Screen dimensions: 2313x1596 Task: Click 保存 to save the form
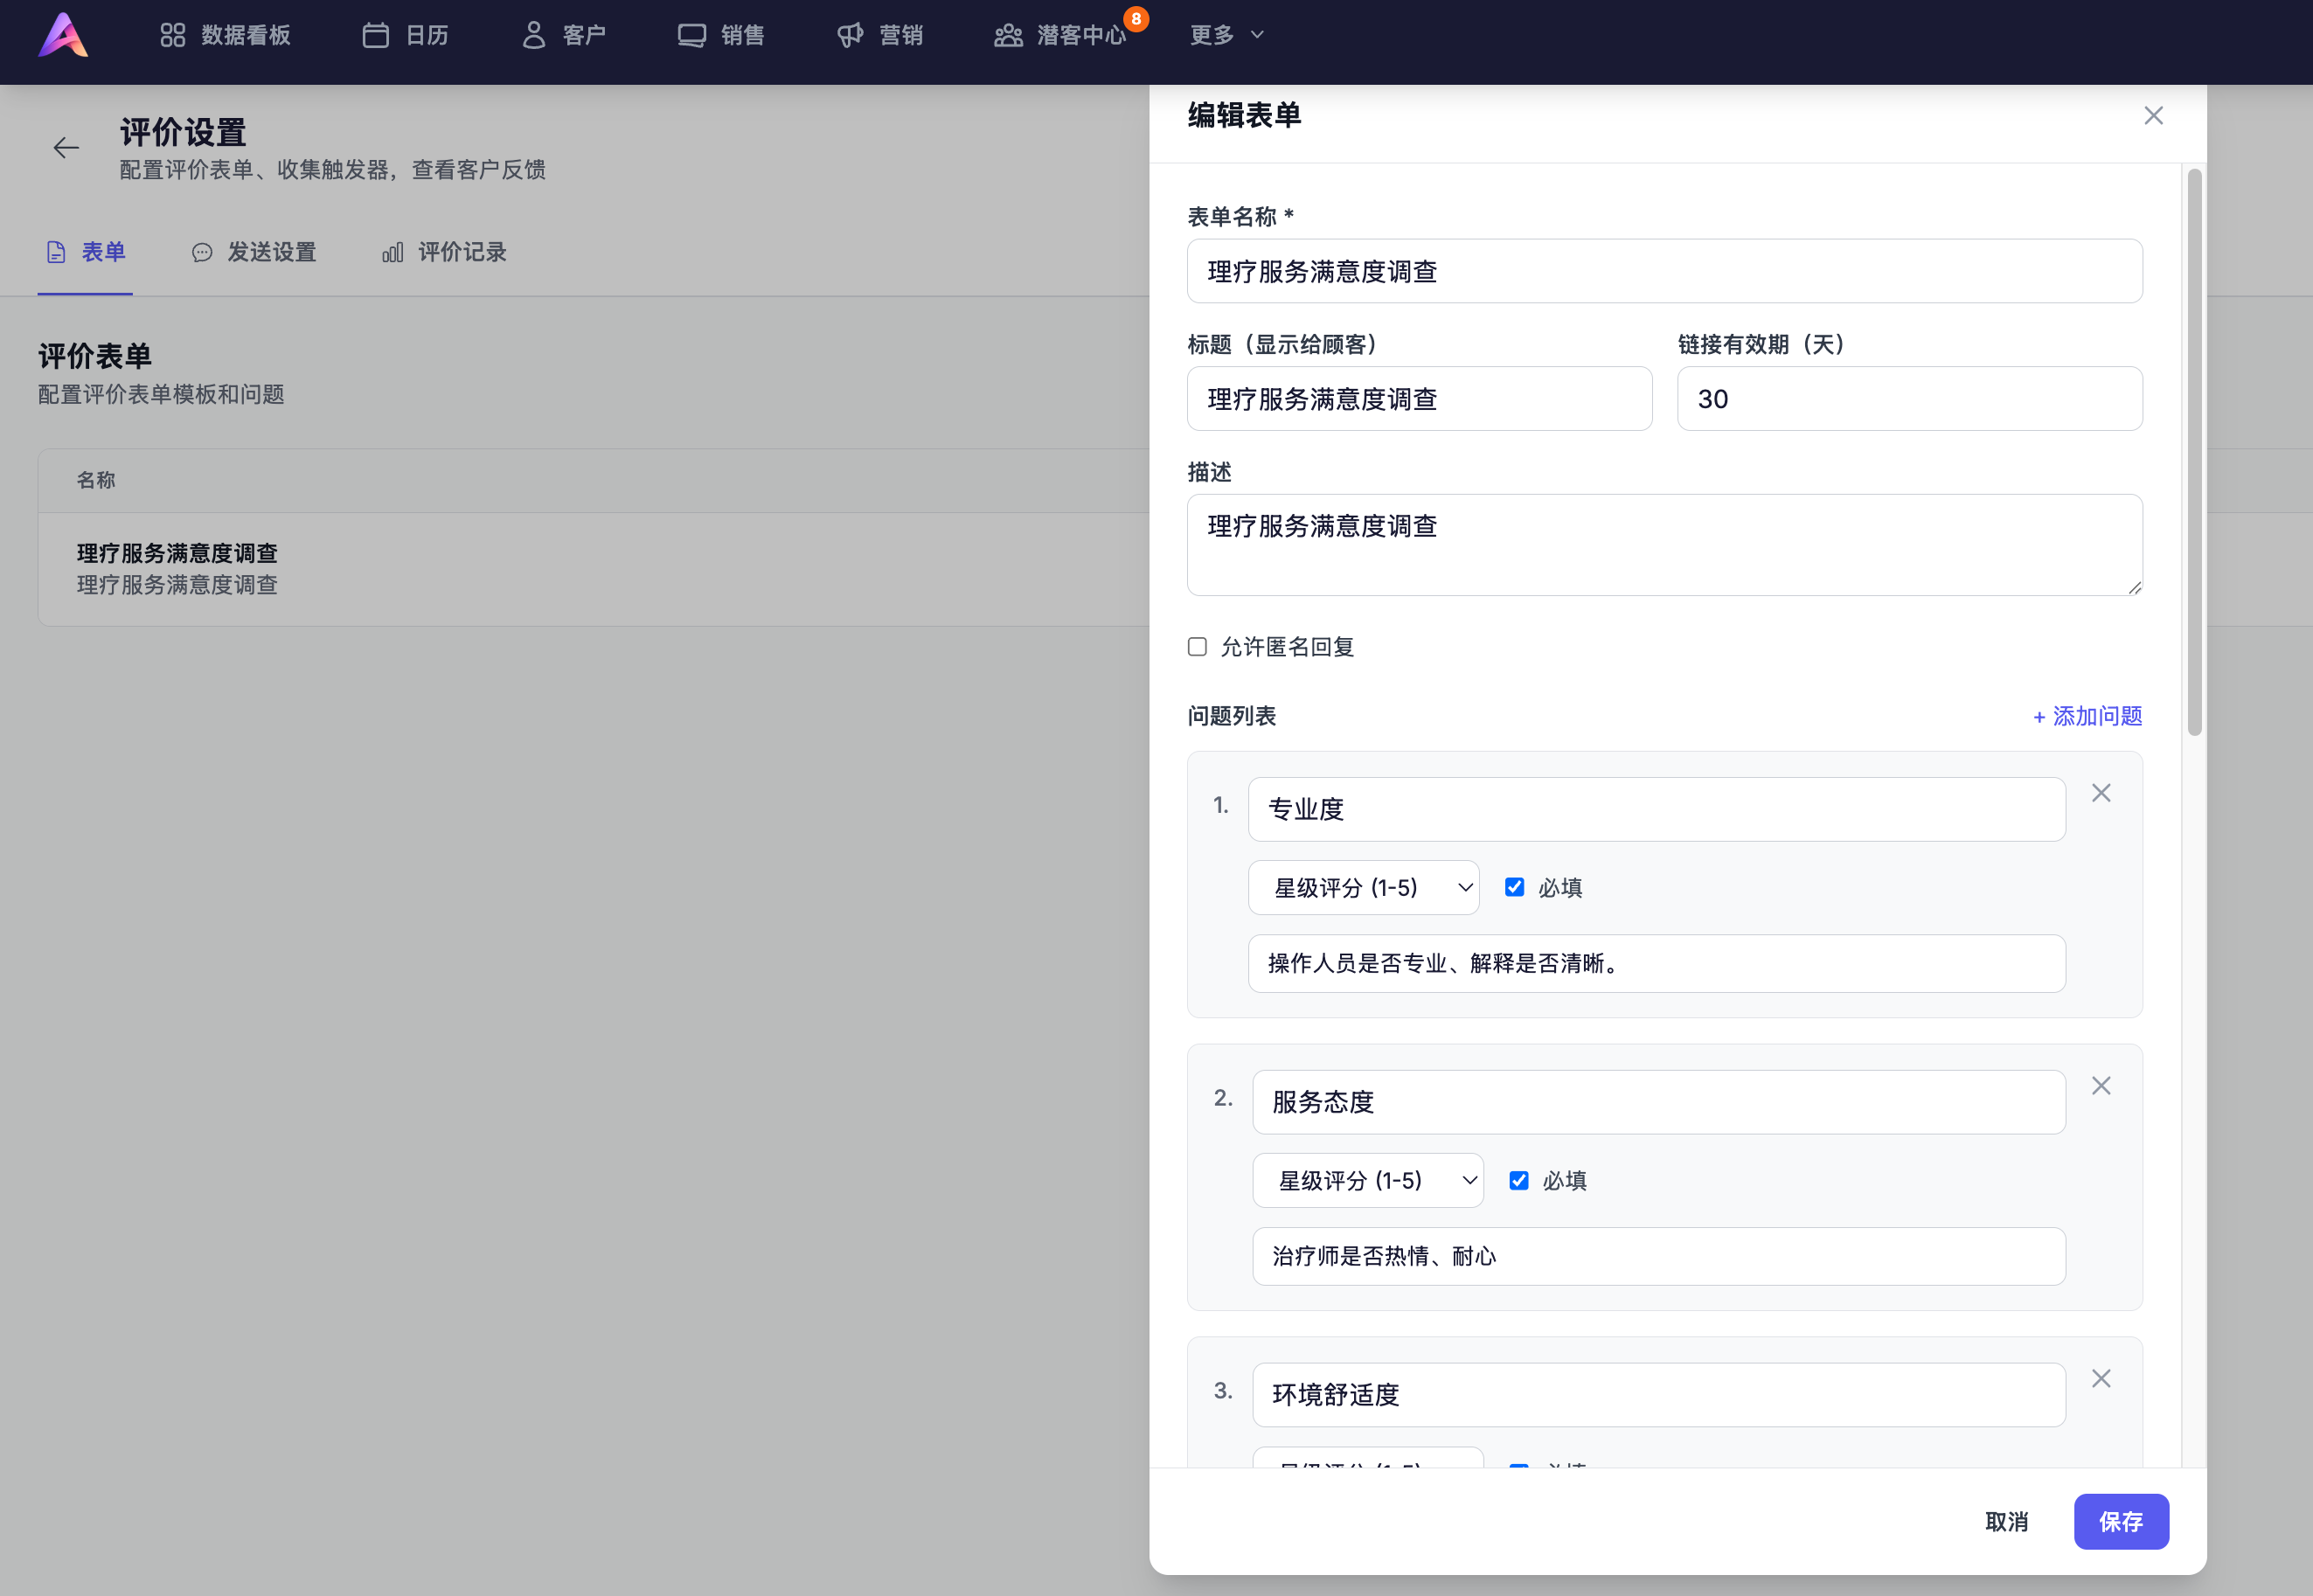click(x=2120, y=1521)
